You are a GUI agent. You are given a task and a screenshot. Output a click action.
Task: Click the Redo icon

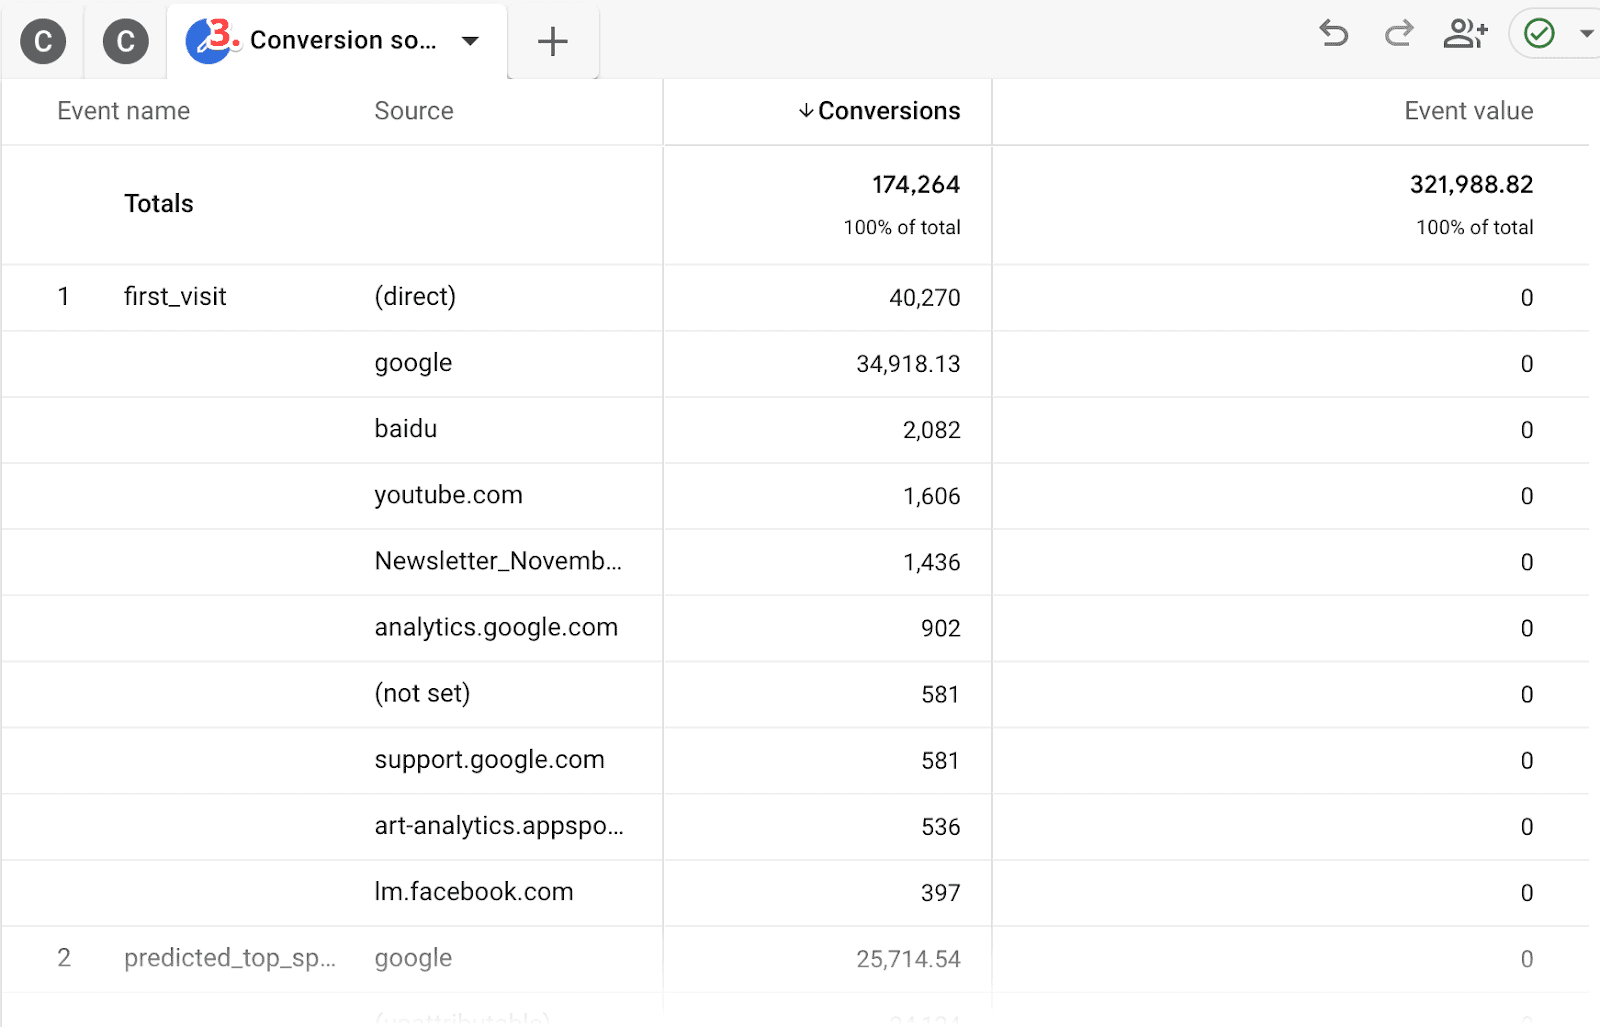coord(1398,33)
